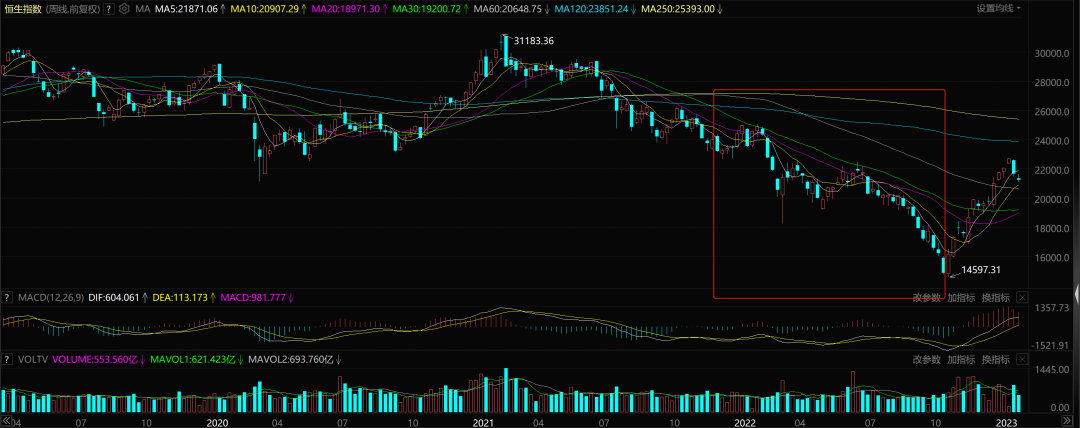This screenshot has width=1080, height=428.
Task: Click the VOLTV indicator label
Action: (x=32, y=359)
